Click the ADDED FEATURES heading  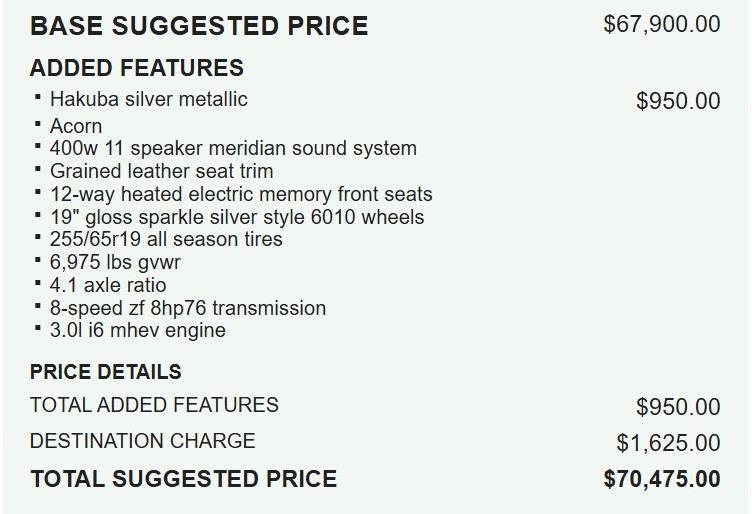[x=137, y=68]
